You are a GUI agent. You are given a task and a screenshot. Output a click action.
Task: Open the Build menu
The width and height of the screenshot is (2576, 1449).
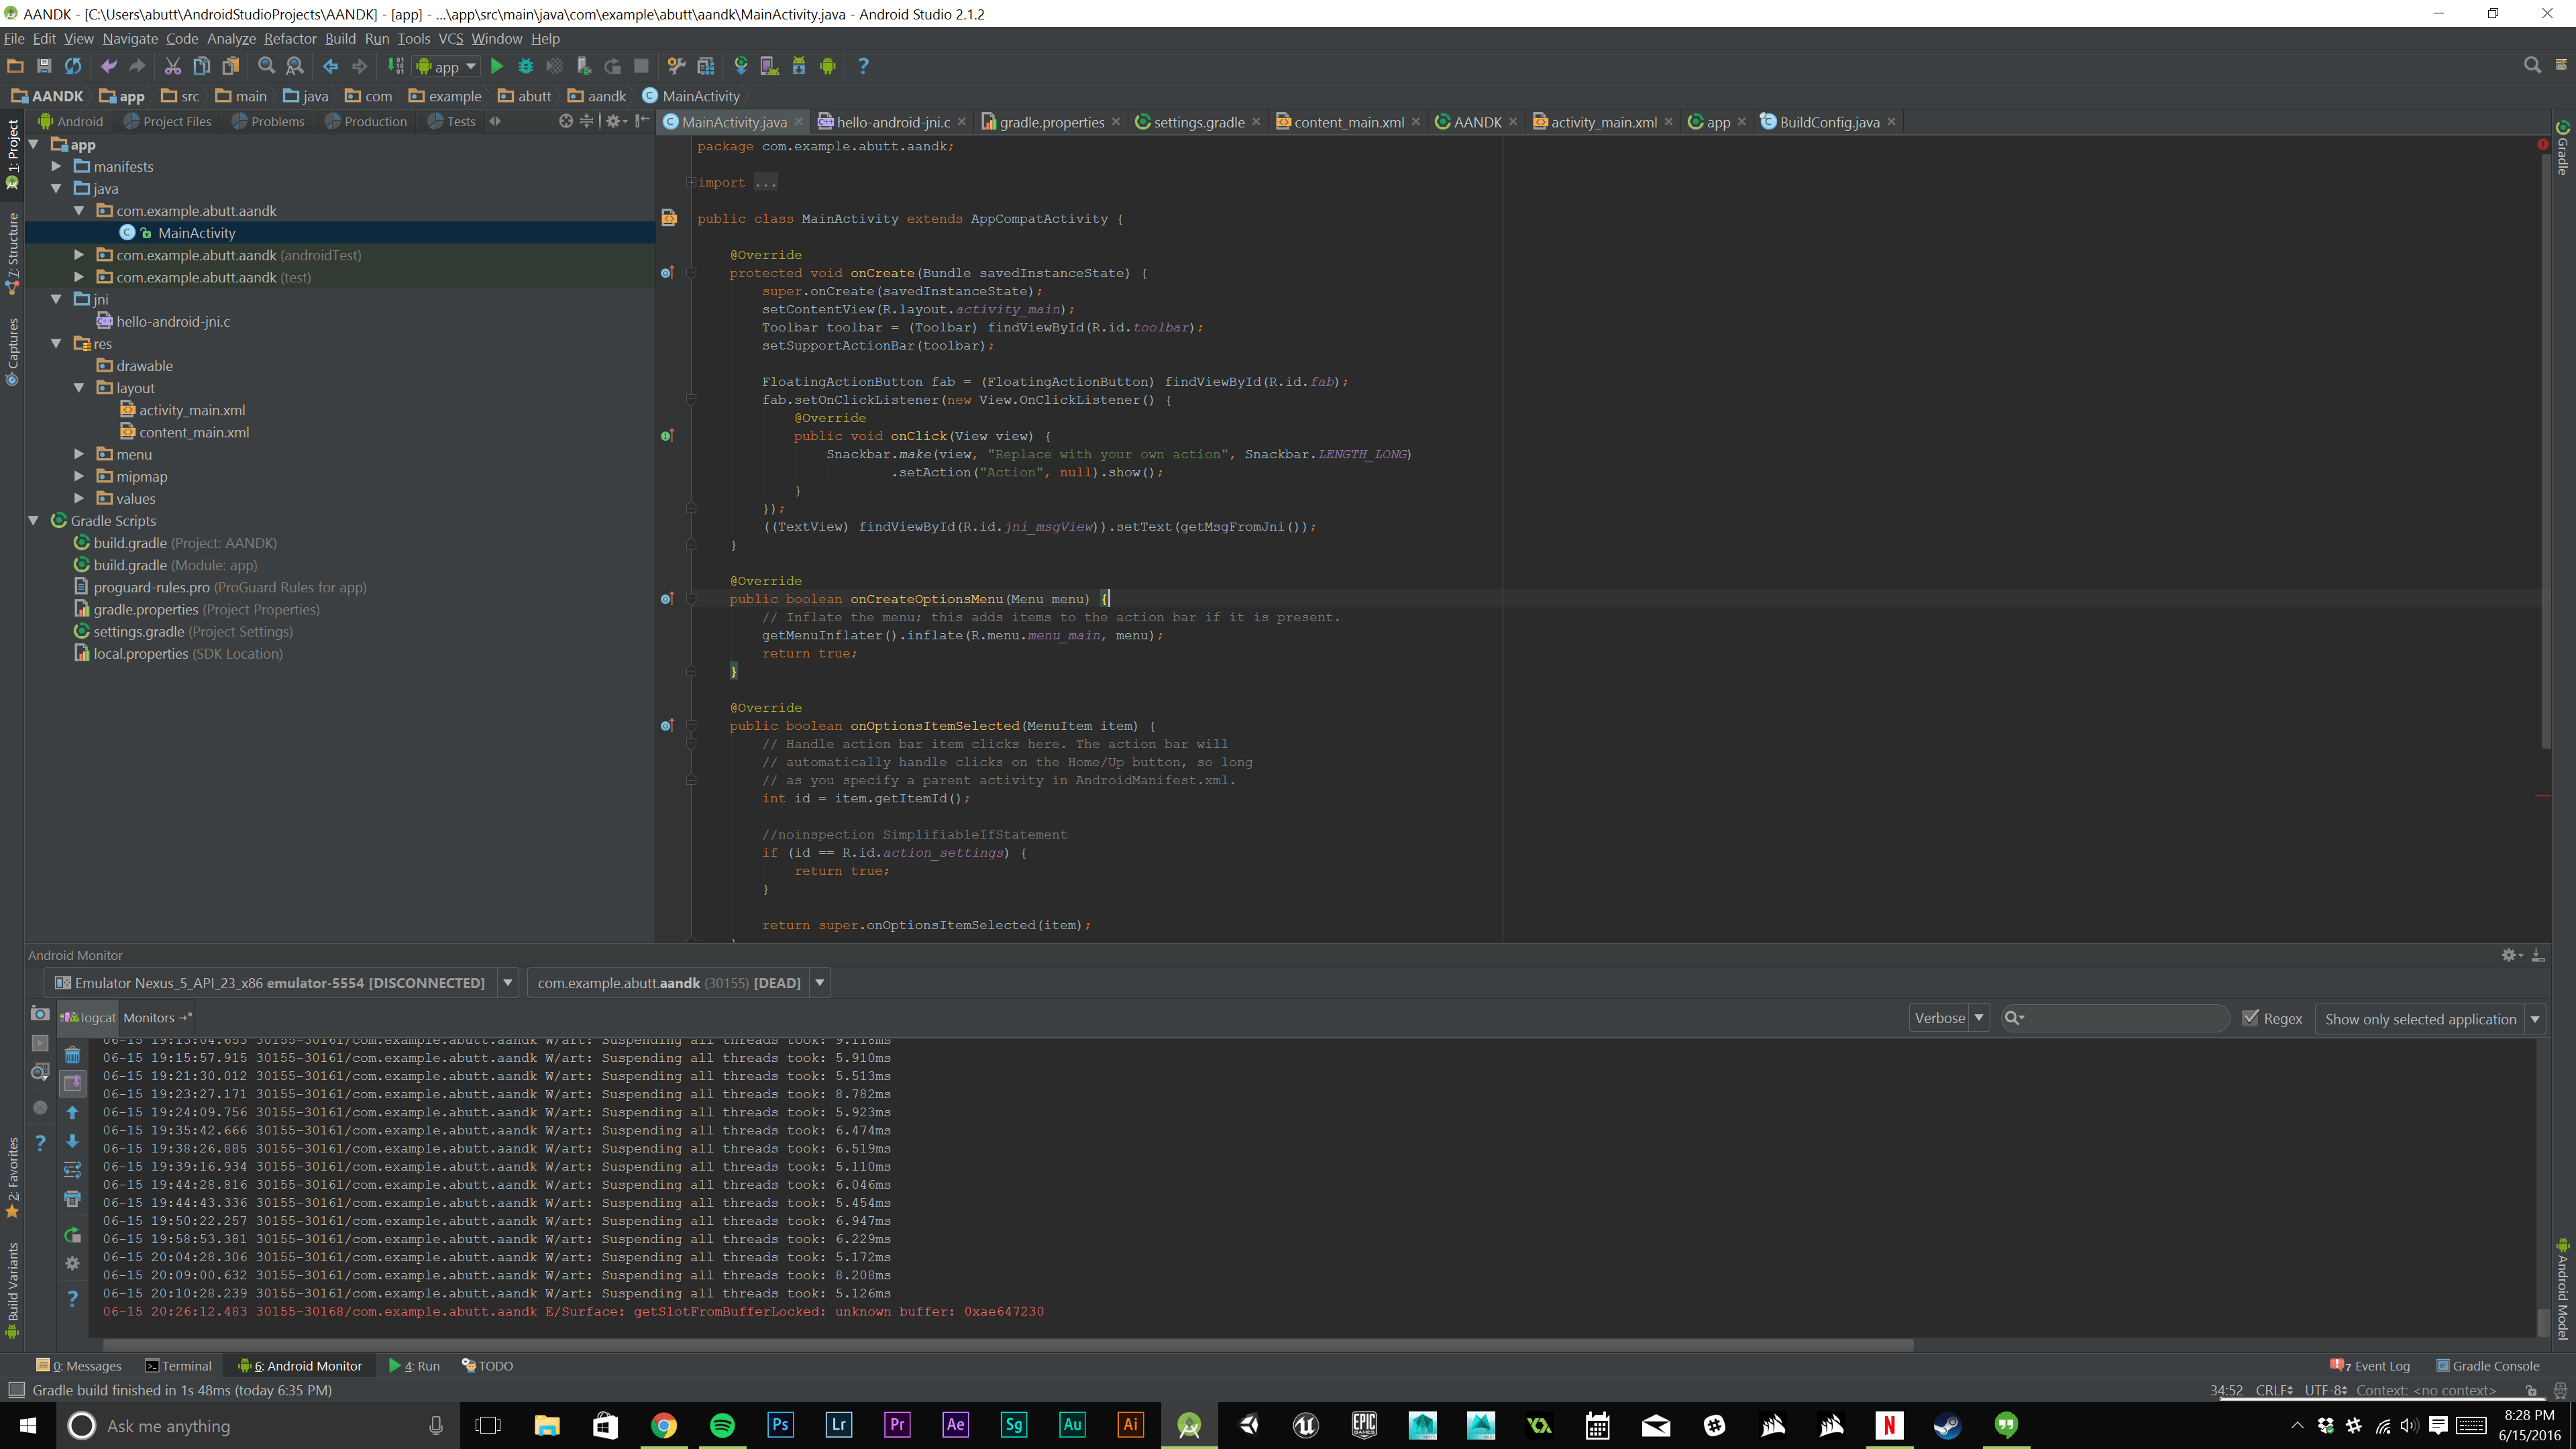340,38
